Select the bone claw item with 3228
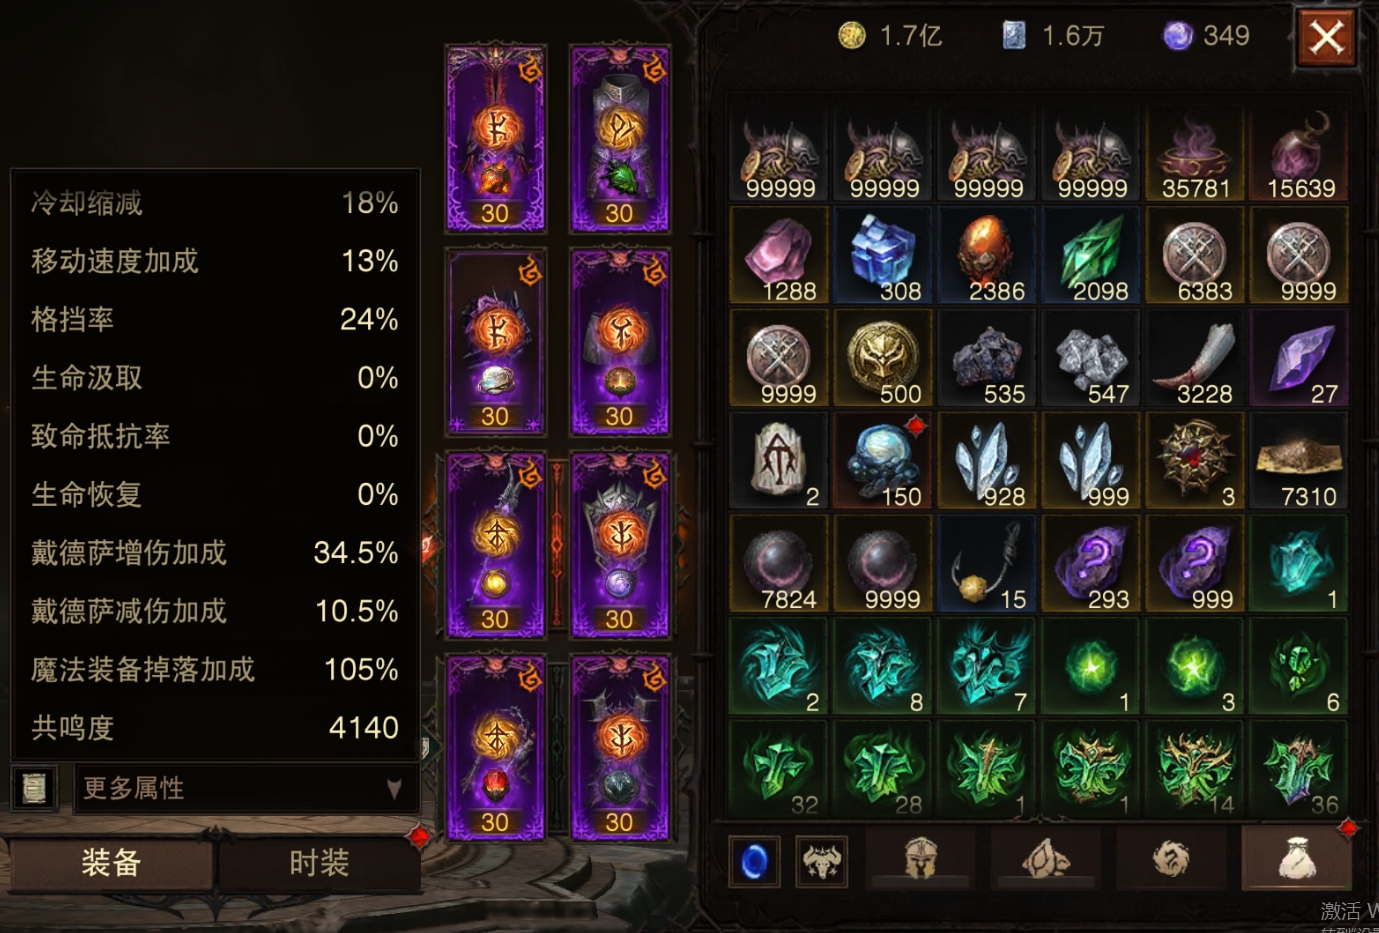 (x=1195, y=358)
